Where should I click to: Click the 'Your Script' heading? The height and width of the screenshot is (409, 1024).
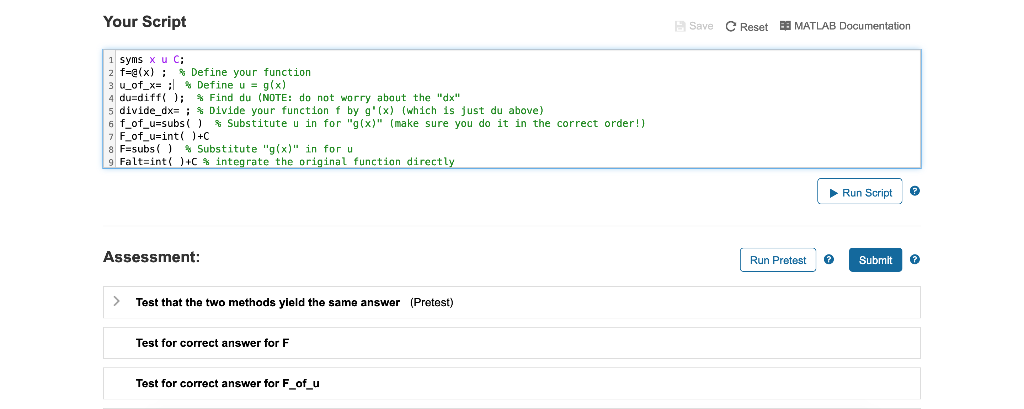pos(144,22)
